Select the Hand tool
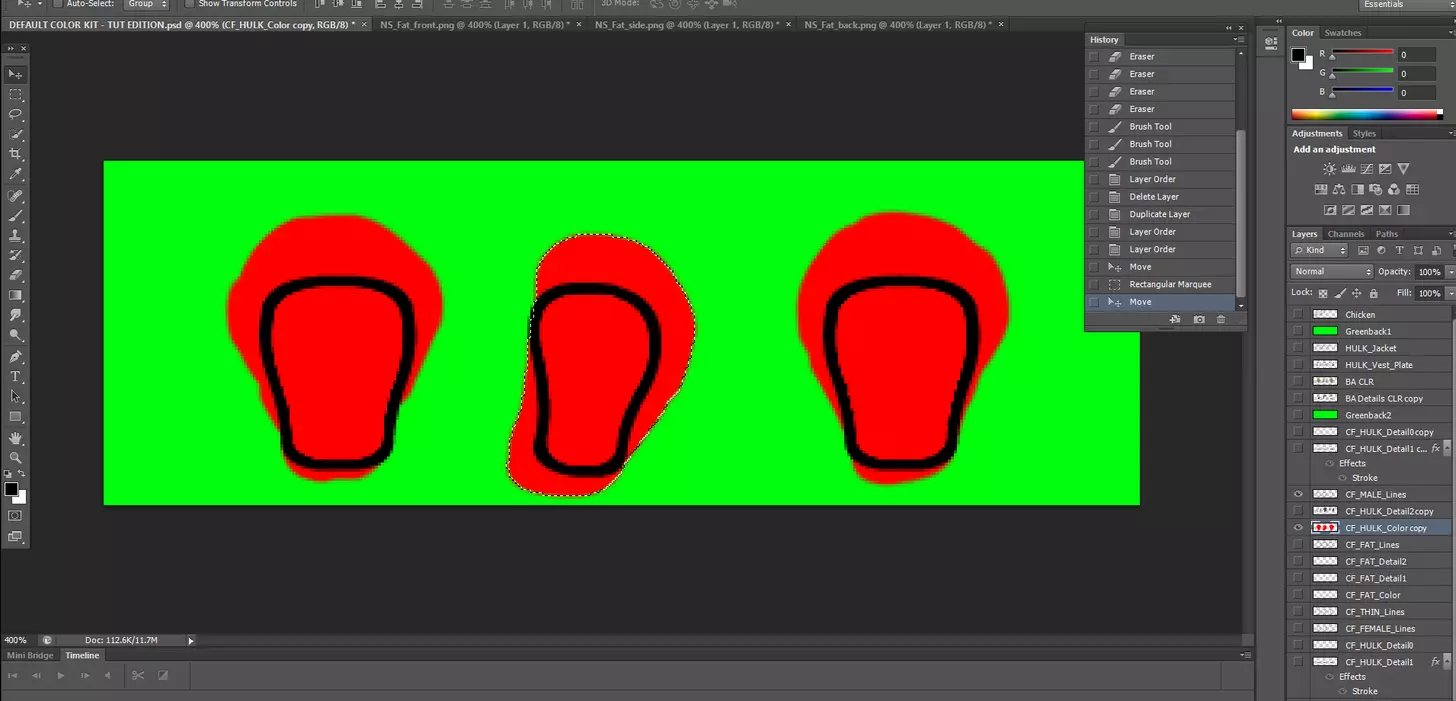 pos(15,438)
